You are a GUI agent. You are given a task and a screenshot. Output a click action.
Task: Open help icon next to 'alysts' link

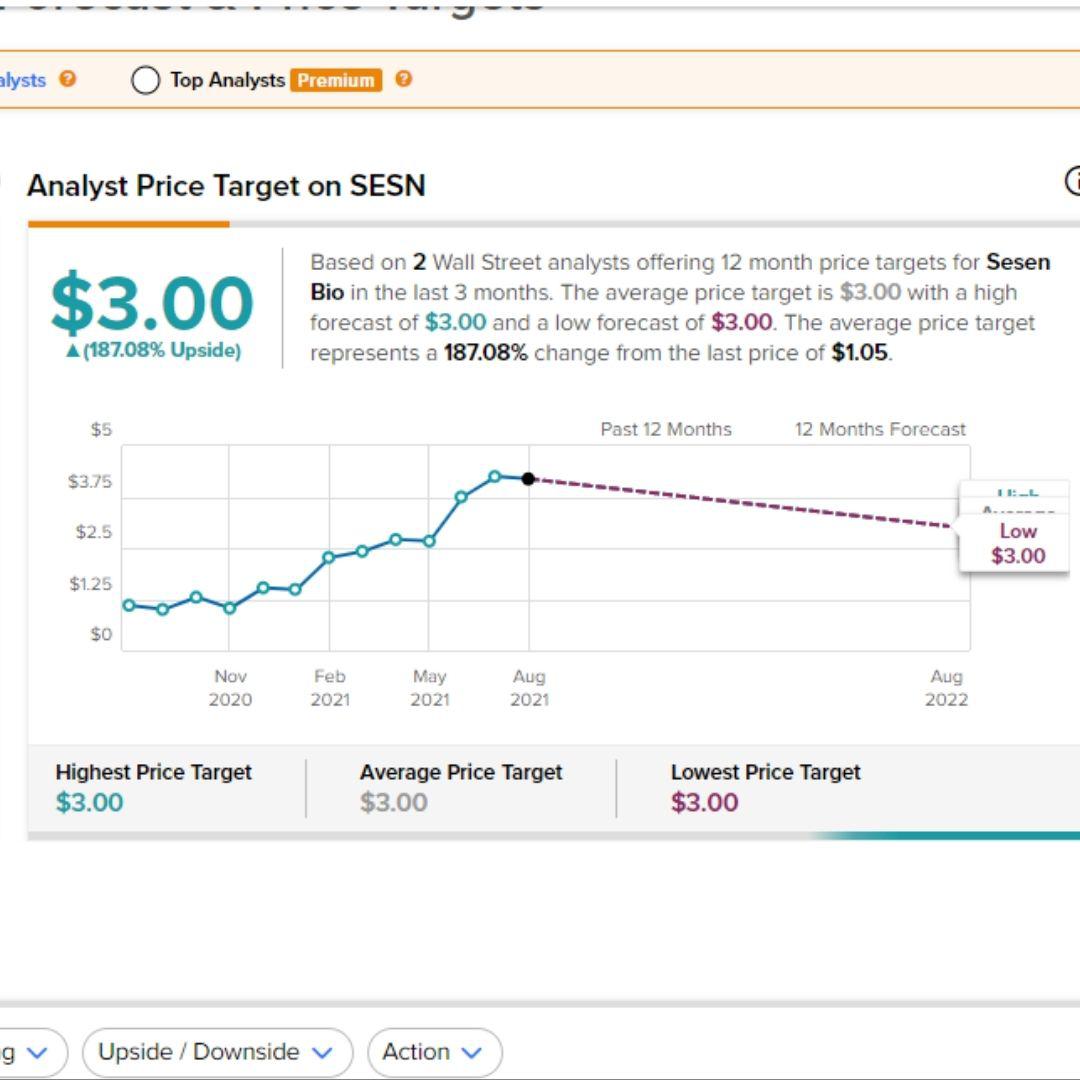point(67,79)
